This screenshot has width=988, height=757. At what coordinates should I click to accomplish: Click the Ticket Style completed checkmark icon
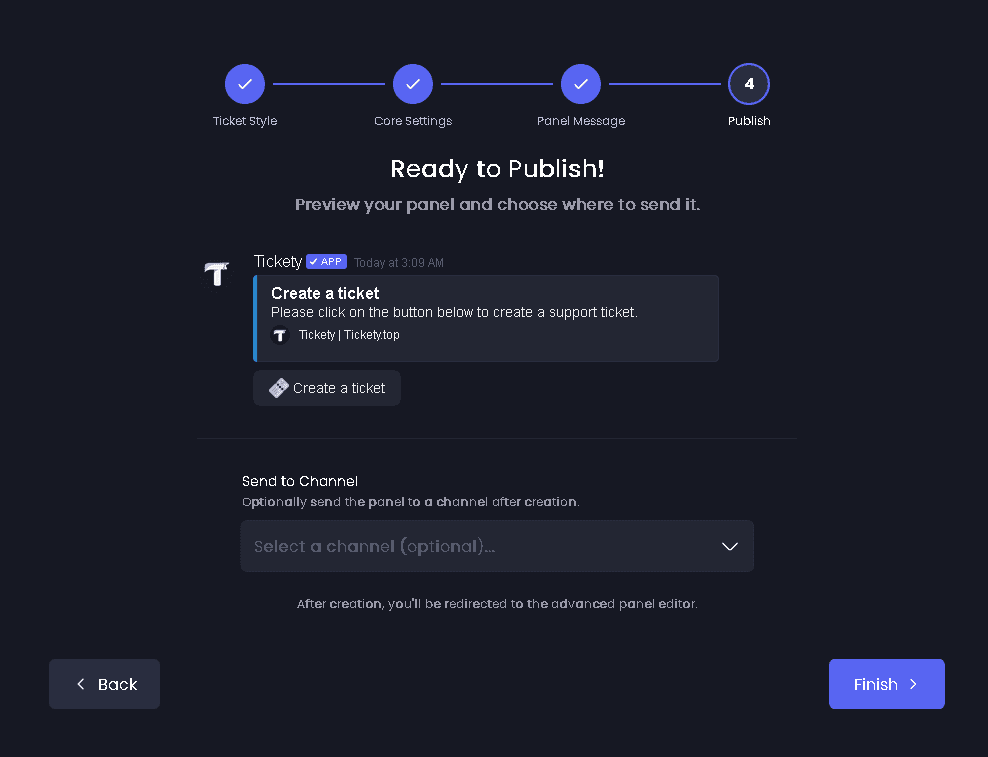(x=245, y=84)
